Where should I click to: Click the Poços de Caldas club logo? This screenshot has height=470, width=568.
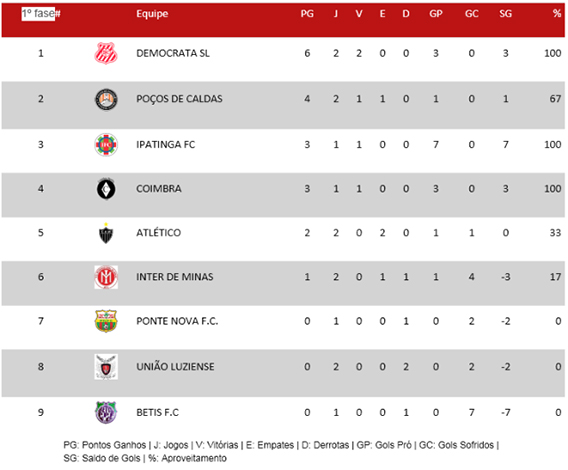pos(106,99)
